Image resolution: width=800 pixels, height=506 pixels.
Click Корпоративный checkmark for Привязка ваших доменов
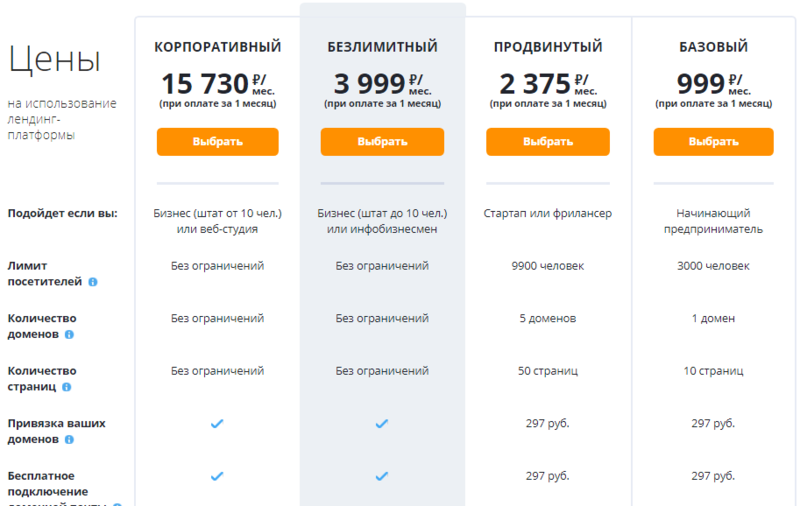point(217,424)
